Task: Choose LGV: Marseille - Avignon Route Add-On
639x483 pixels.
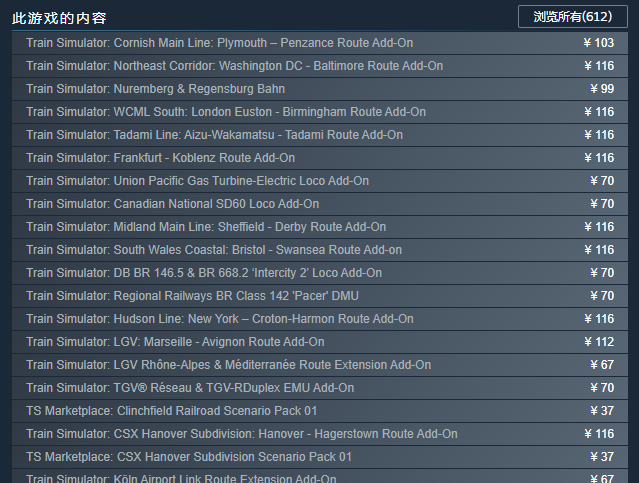Action: [320, 342]
